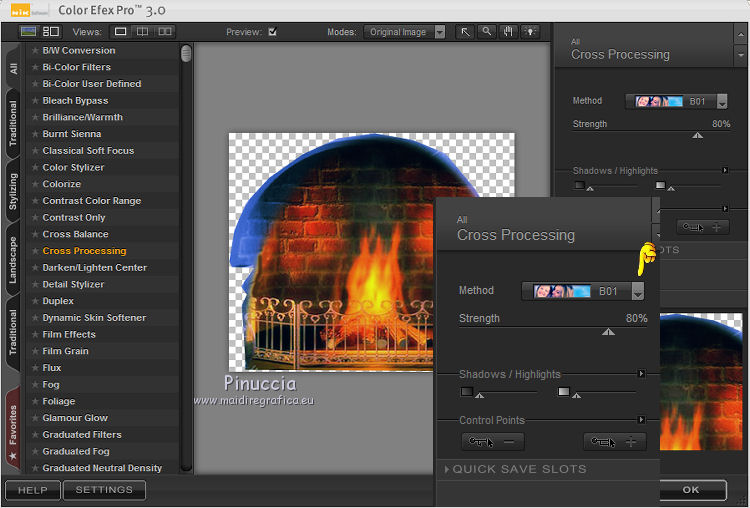Click the Strength slider handle in the top-right panel
Screen dimensions: 750x508
click(698, 135)
